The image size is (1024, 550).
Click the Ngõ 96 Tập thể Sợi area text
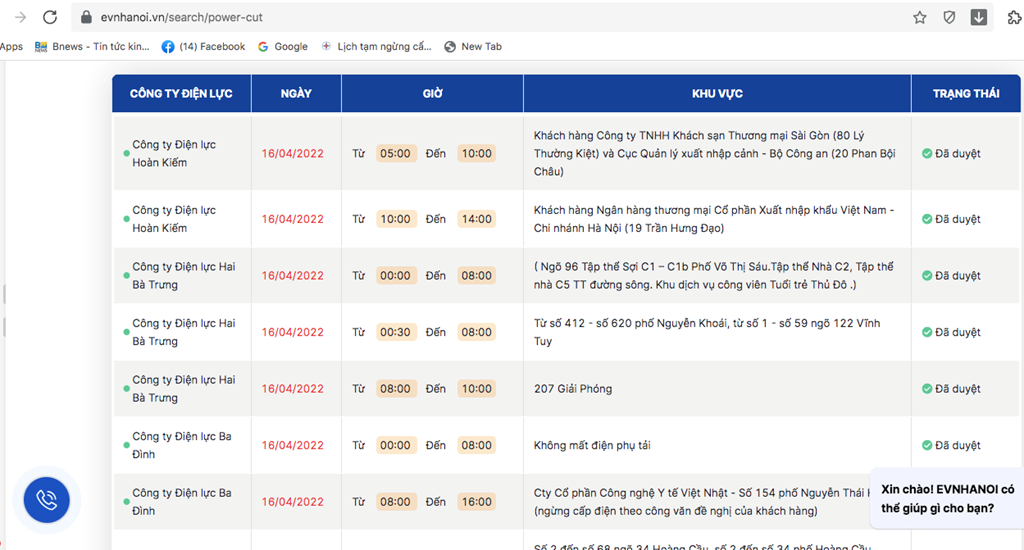tap(714, 276)
